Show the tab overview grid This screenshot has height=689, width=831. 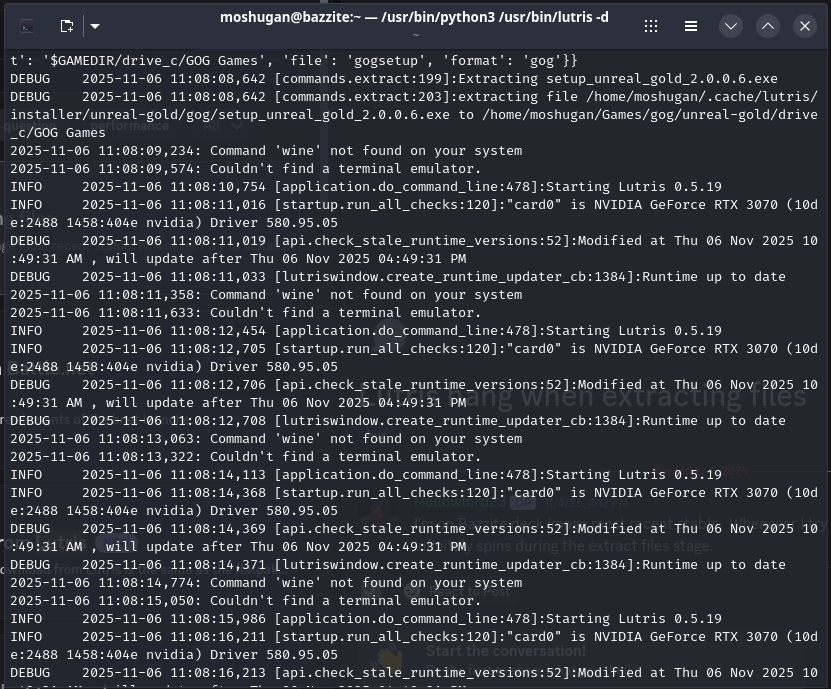(x=651, y=26)
